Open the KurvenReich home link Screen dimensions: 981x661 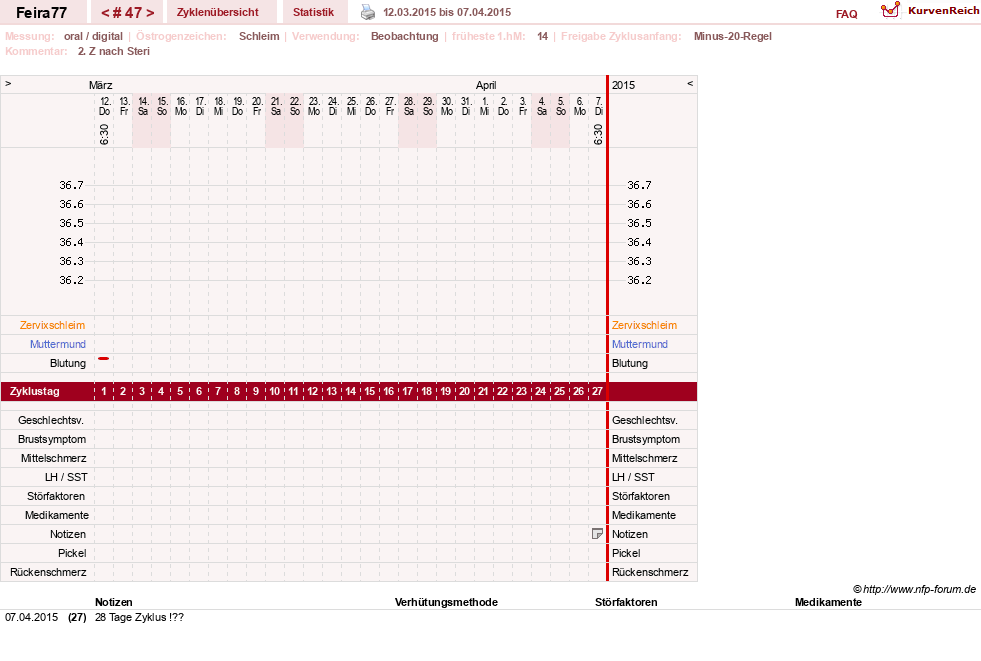[943, 11]
